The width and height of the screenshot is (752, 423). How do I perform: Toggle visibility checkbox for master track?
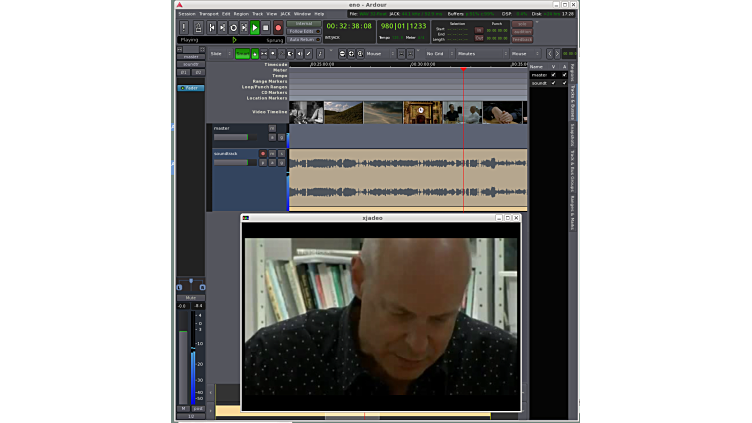(x=554, y=74)
